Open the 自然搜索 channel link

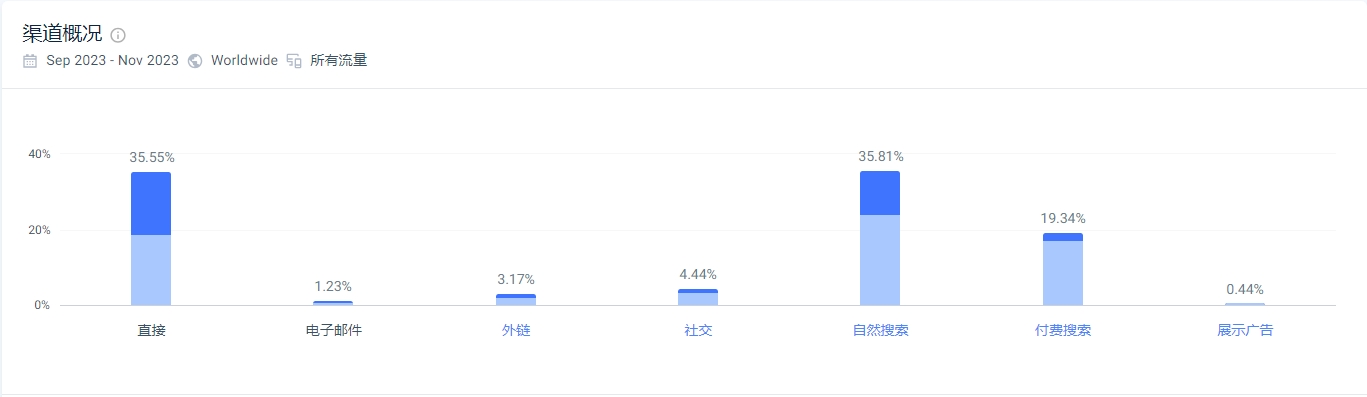880,330
